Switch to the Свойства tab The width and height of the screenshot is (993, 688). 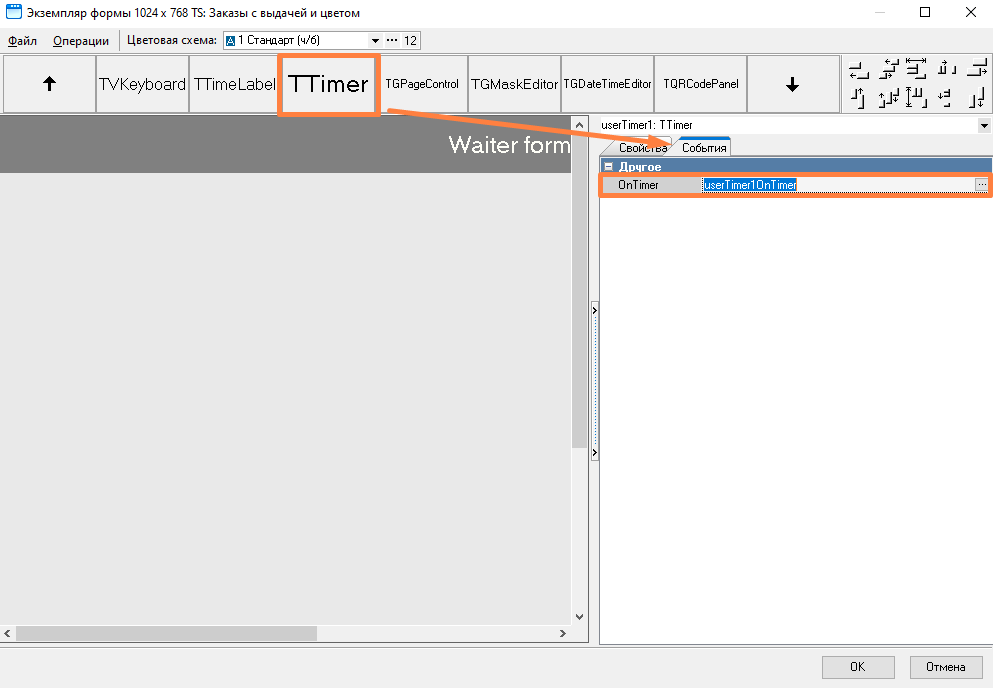(642, 148)
